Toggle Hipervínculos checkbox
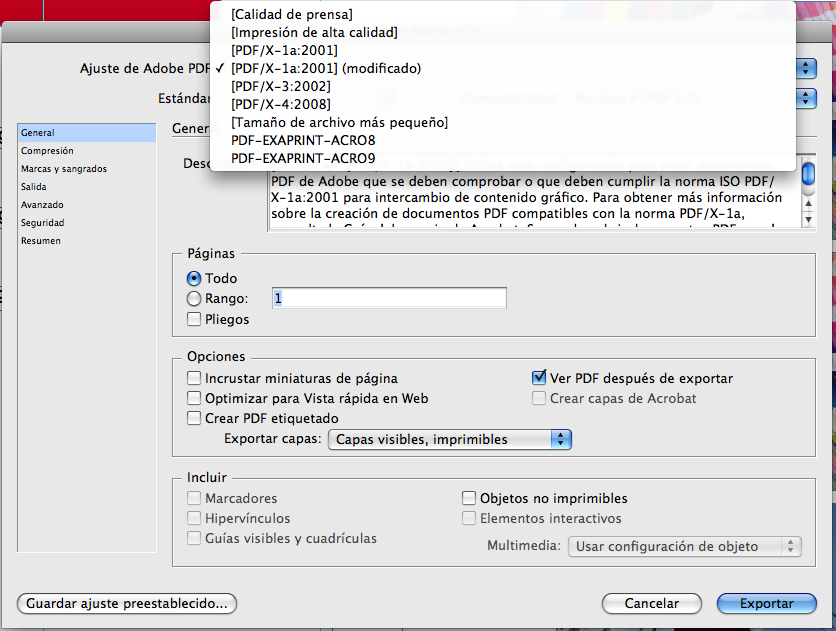836x631 pixels. click(x=194, y=519)
